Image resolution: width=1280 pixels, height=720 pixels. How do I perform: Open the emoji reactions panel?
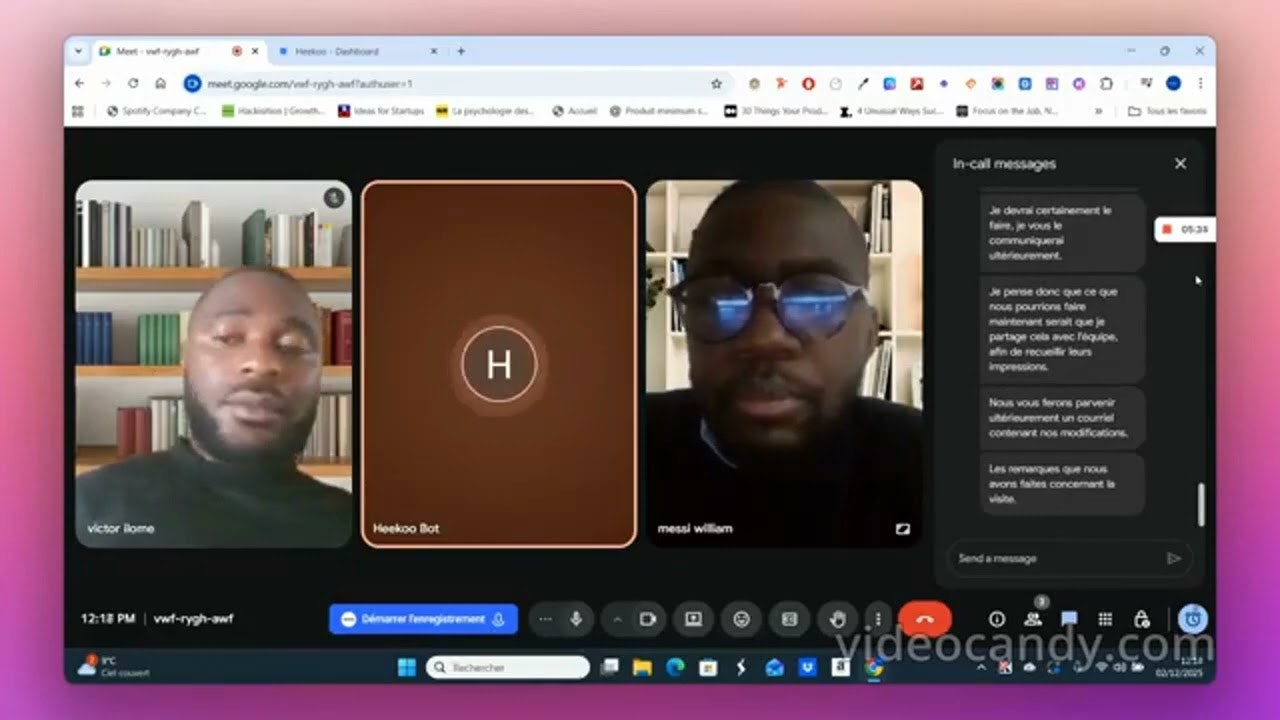[x=742, y=619]
